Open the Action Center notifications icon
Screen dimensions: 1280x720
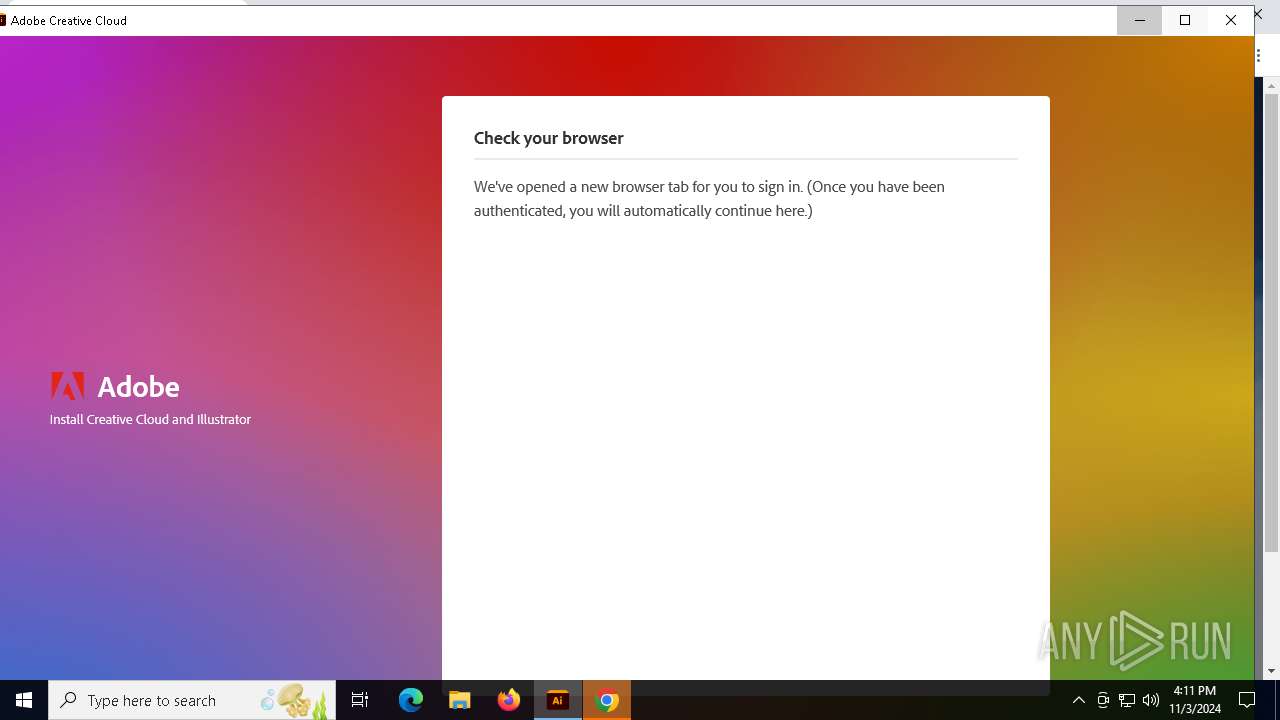pos(1247,700)
